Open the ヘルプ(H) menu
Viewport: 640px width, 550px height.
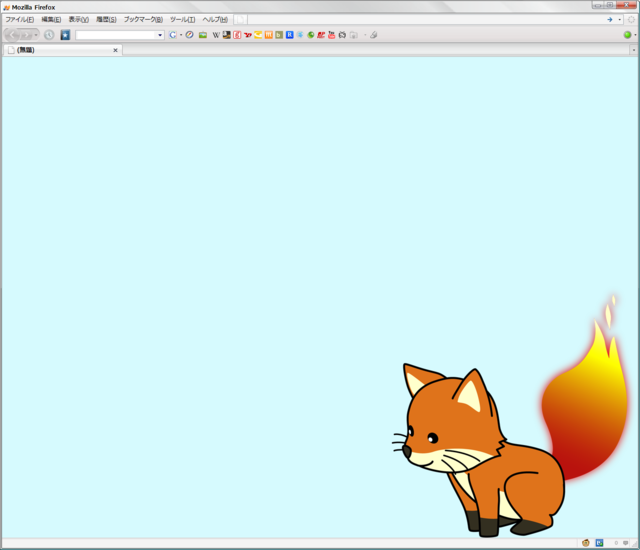point(215,20)
